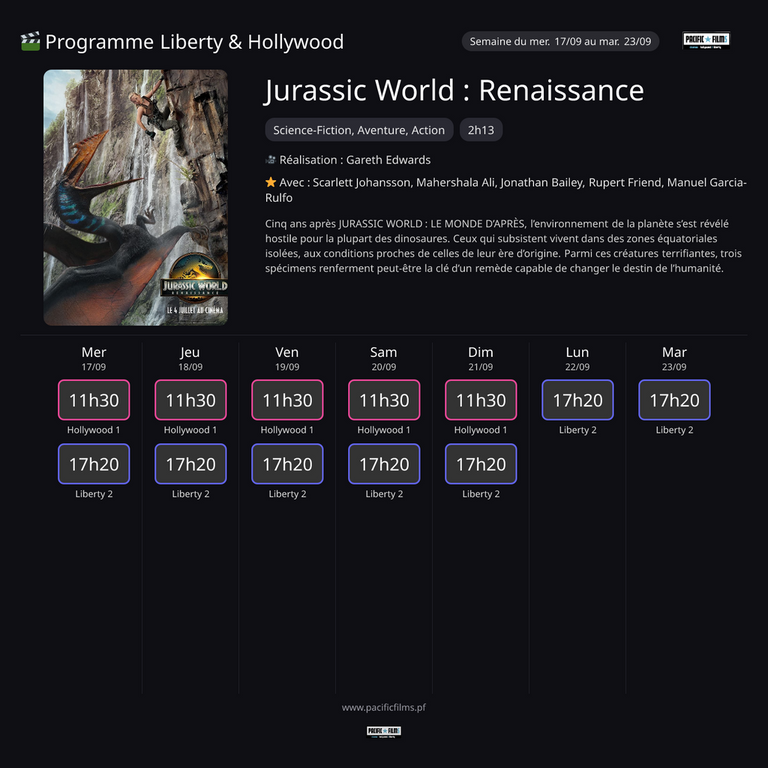Select Saturday 20/09 17h20 Liberty 2 showtime
Viewport: 768px width, 768px height.
point(384,464)
